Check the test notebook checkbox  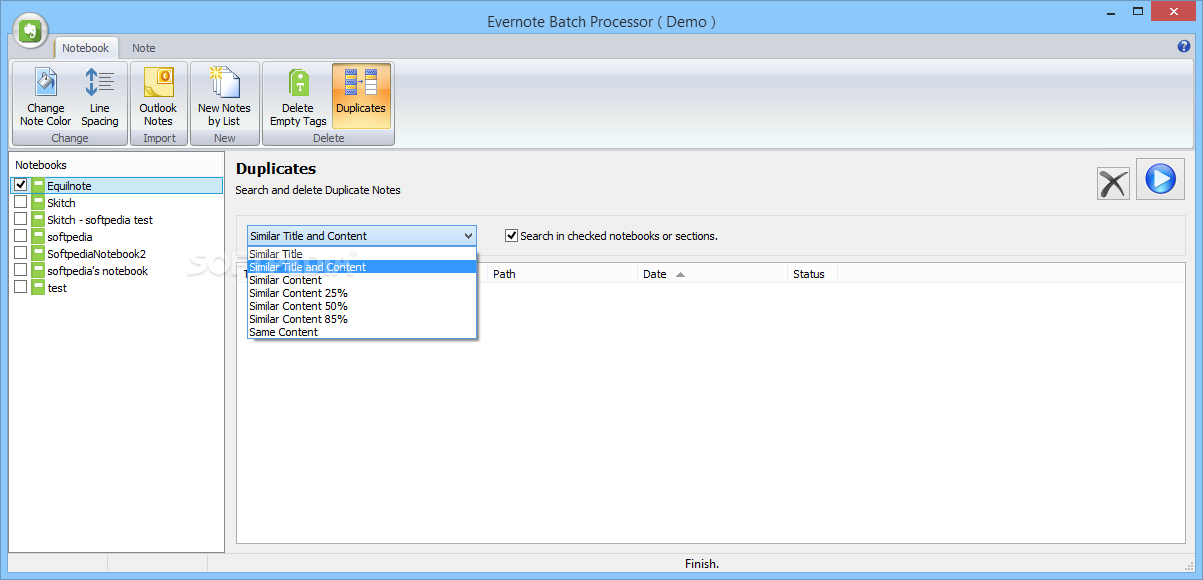click(x=21, y=288)
